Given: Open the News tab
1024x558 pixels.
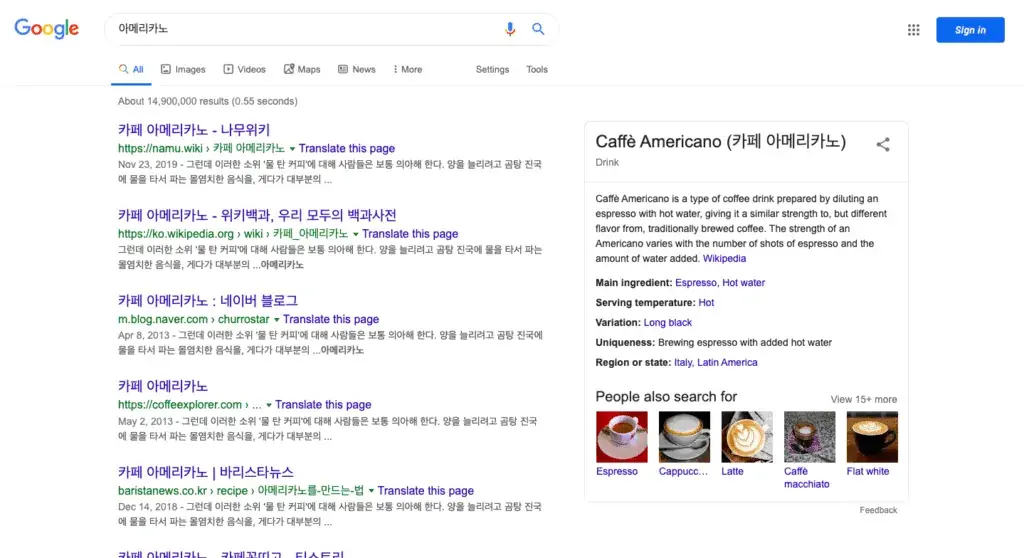Looking at the screenshot, I should tap(357, 69).
